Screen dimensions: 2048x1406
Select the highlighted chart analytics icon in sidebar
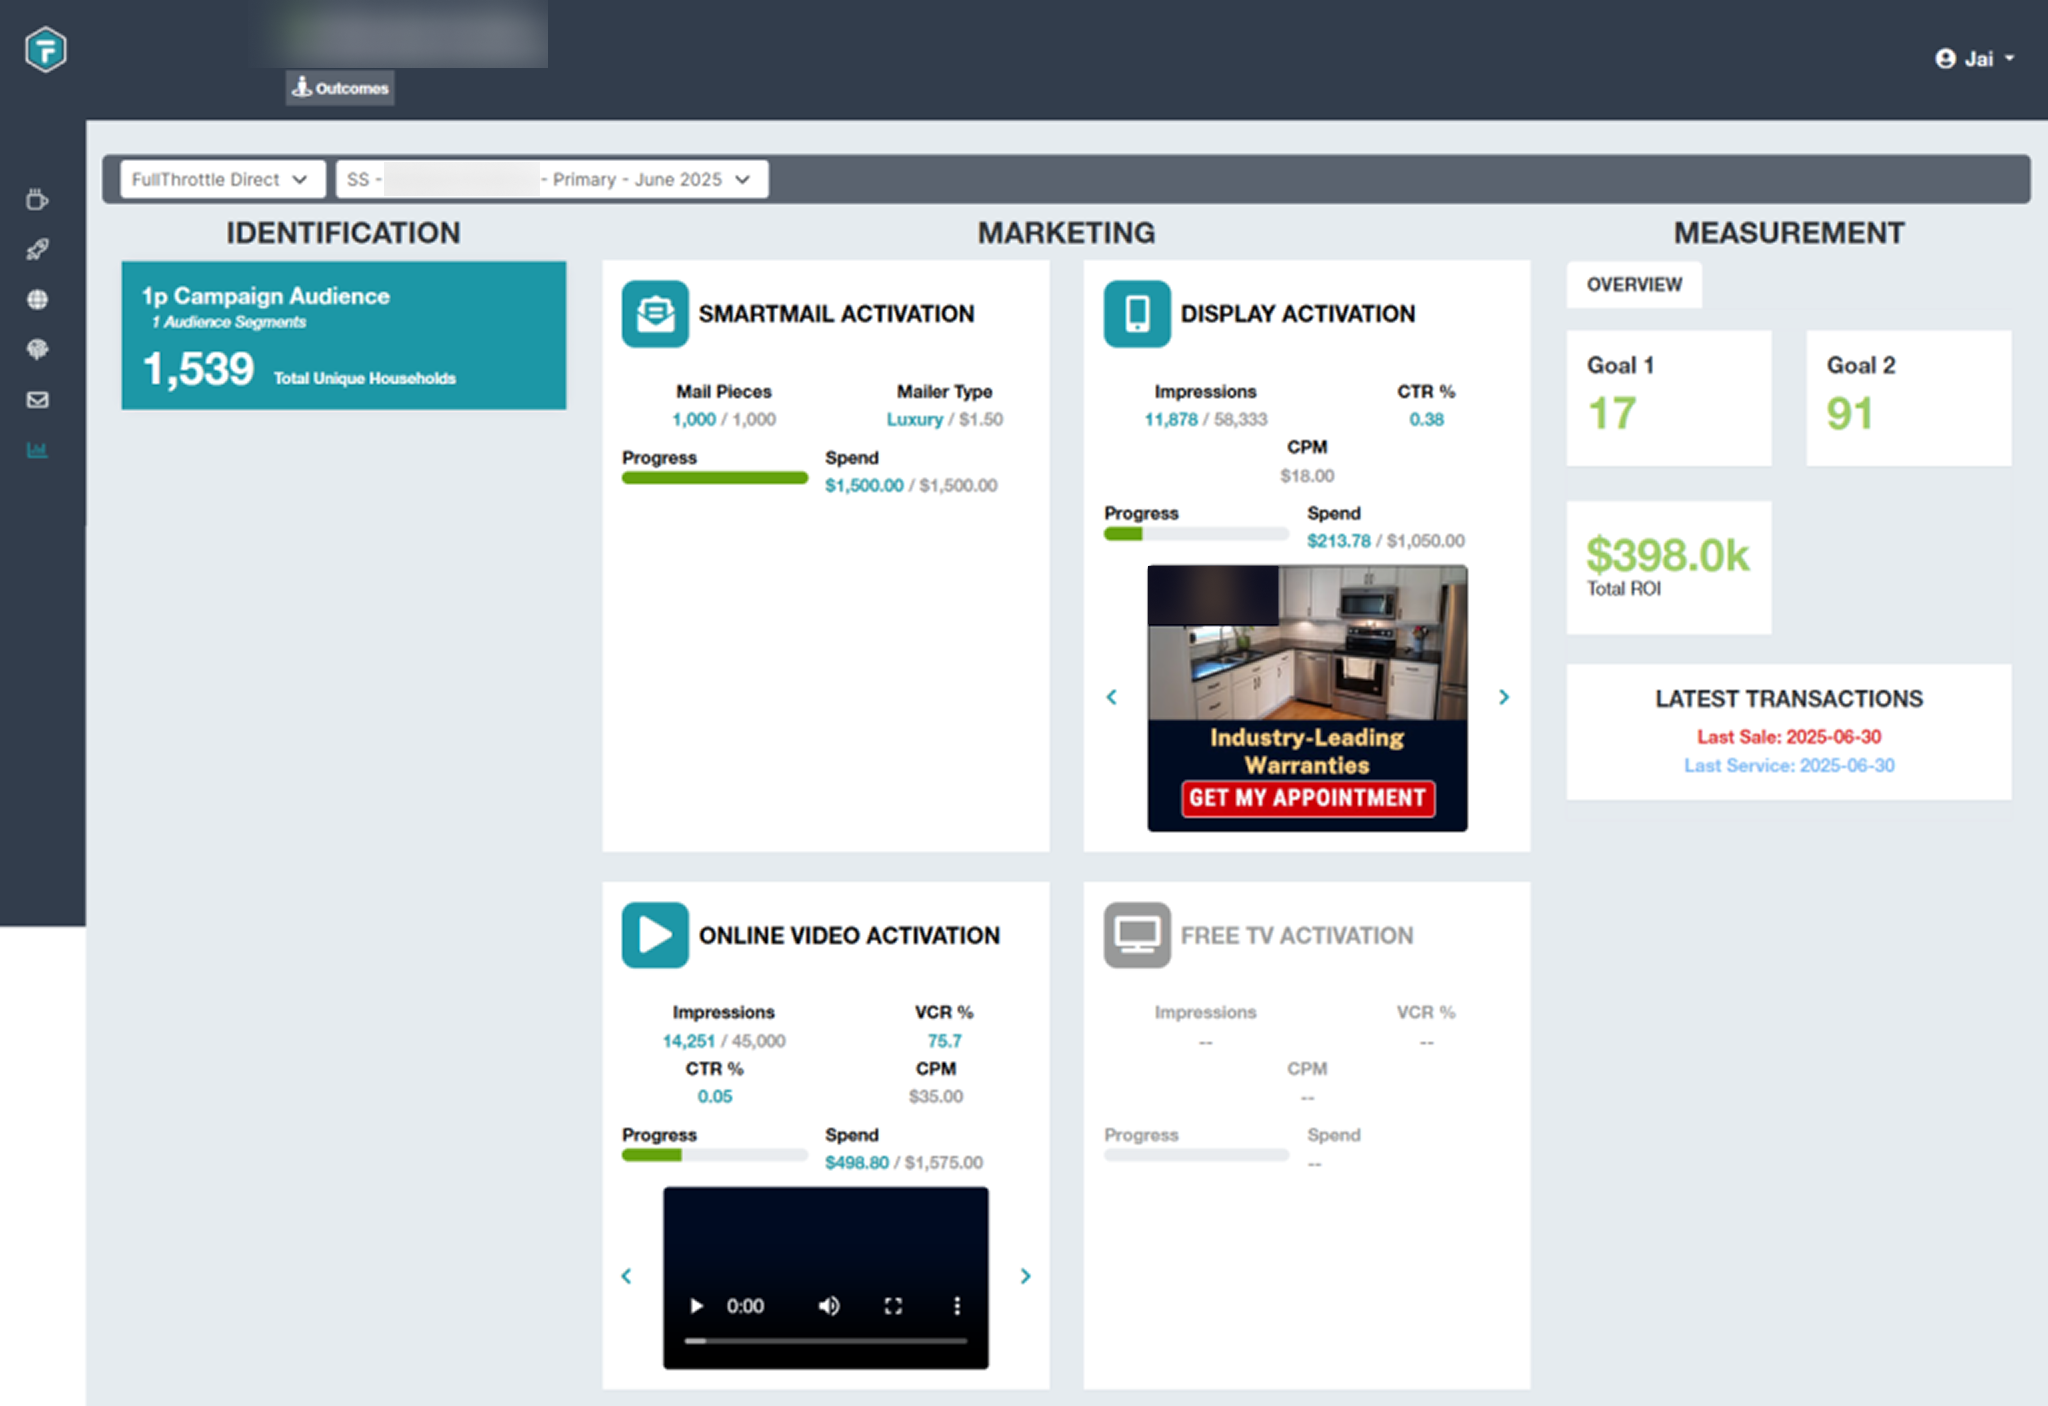[37, 449]
